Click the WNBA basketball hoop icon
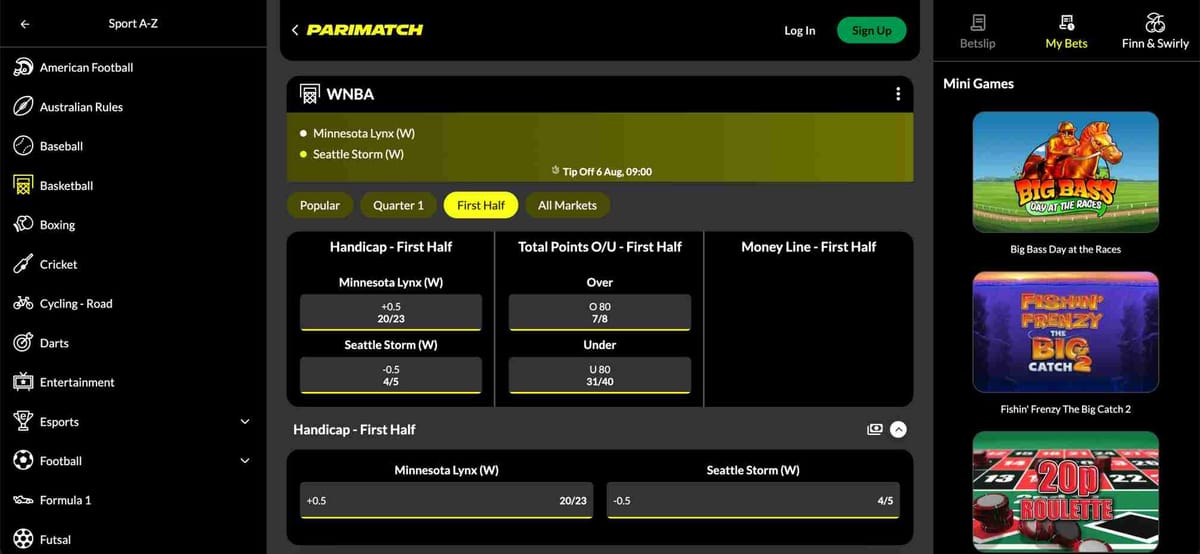The height and width of the screenshot is (554, 1200). pyautogui.click(x=309, y=94)
